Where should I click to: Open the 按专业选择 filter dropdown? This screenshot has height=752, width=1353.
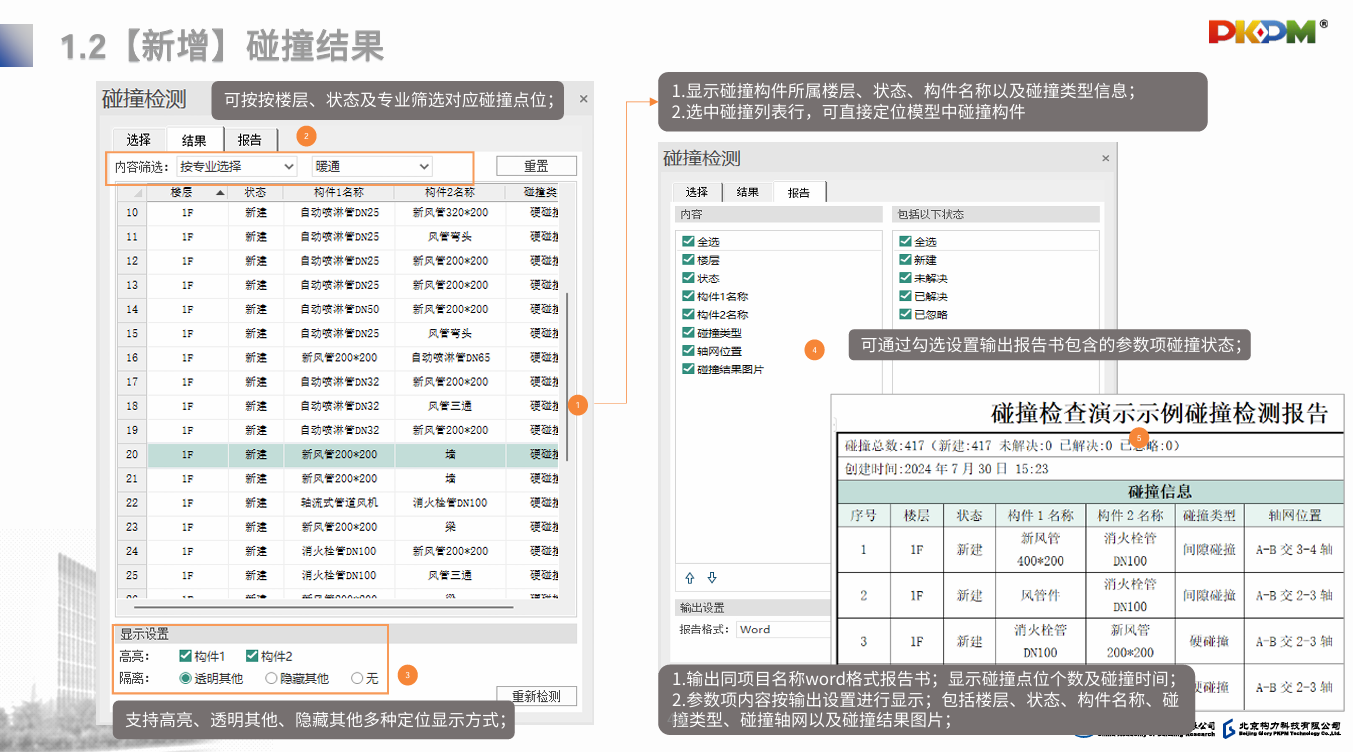click(x=237, y=166)
